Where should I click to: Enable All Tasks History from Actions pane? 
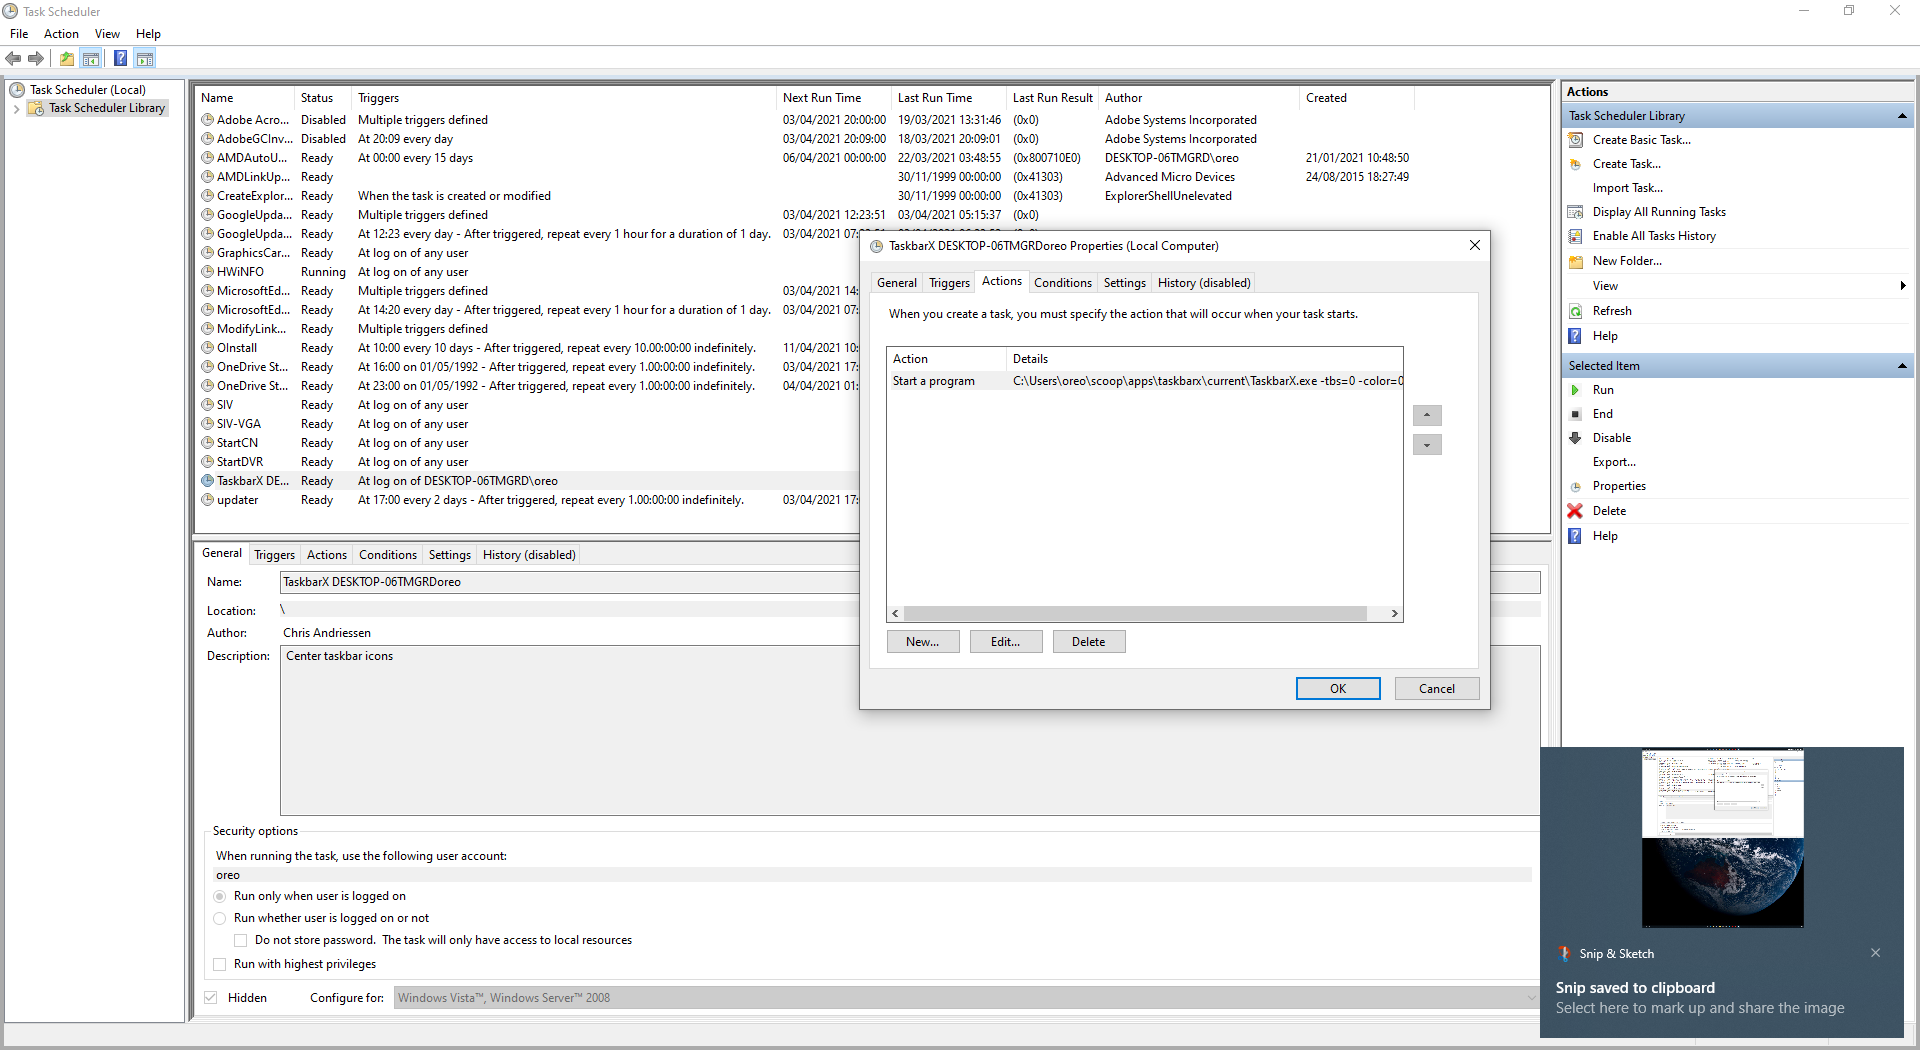(1655, 235)
